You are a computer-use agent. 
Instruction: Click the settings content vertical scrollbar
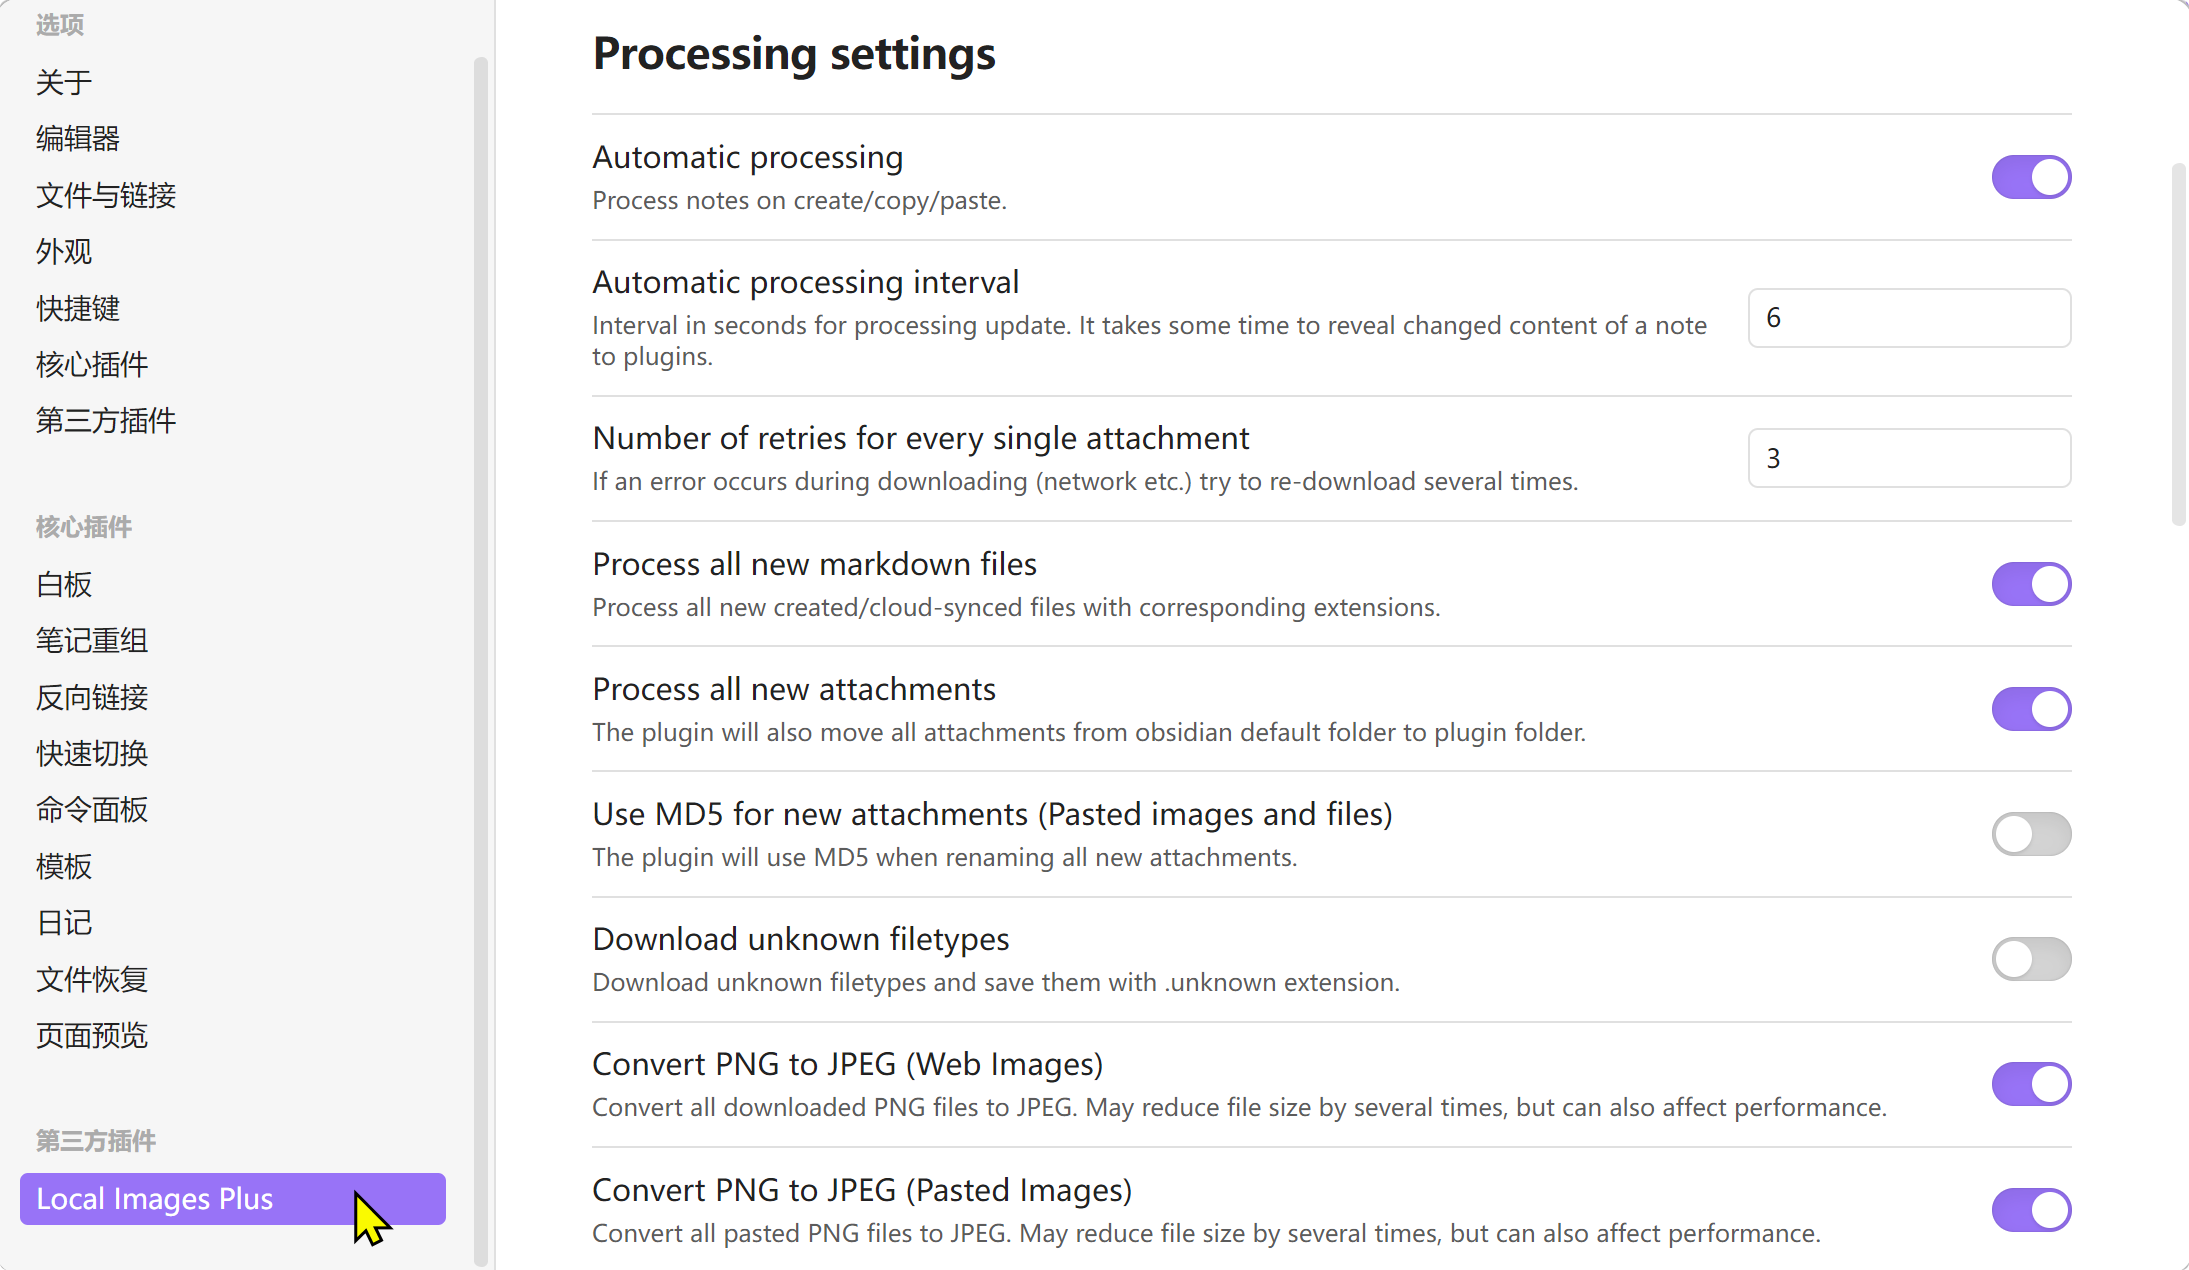click(x=2178, y=345)
